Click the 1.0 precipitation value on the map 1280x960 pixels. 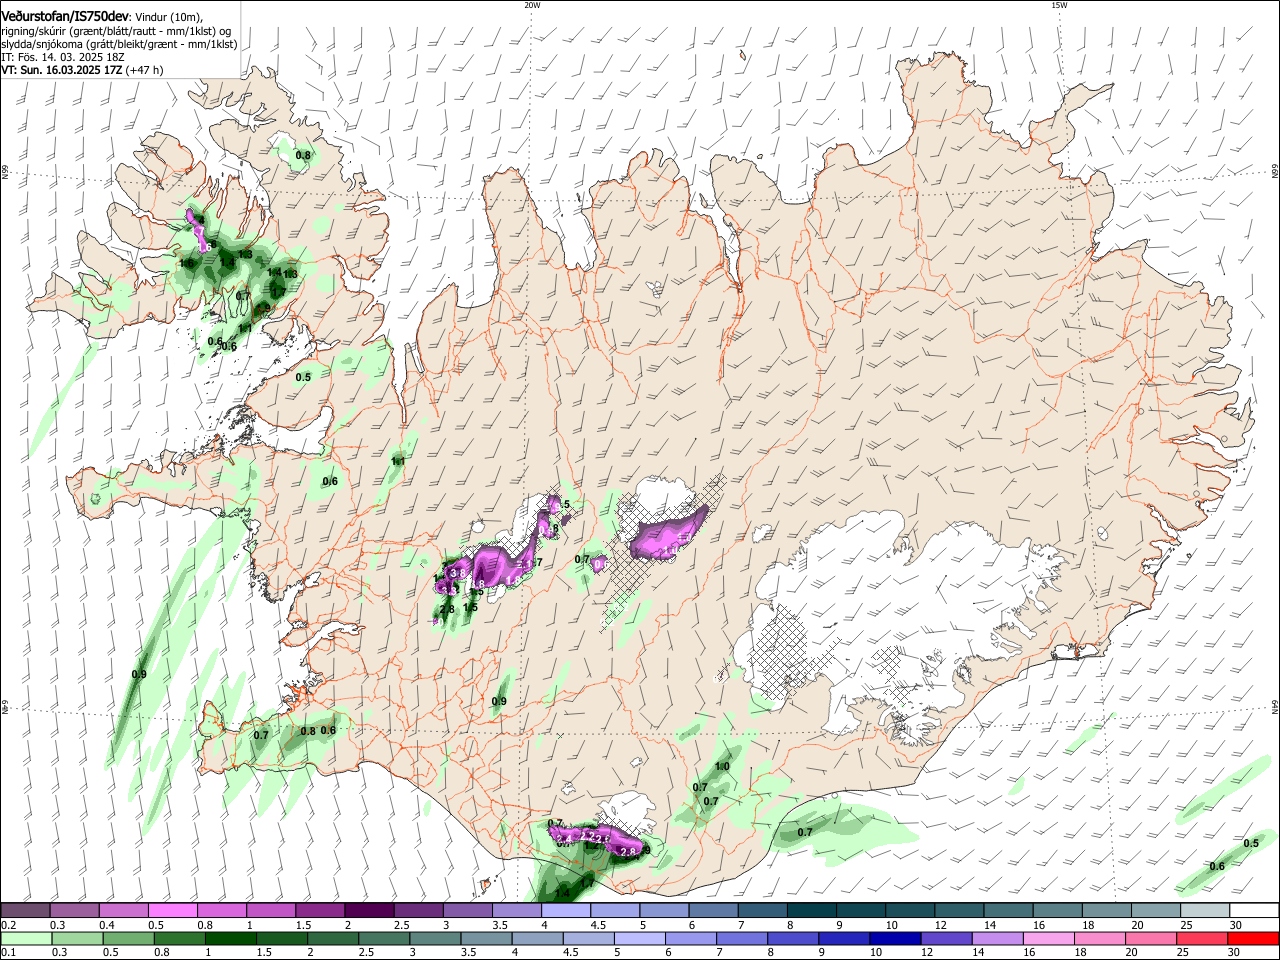point(722,767)
